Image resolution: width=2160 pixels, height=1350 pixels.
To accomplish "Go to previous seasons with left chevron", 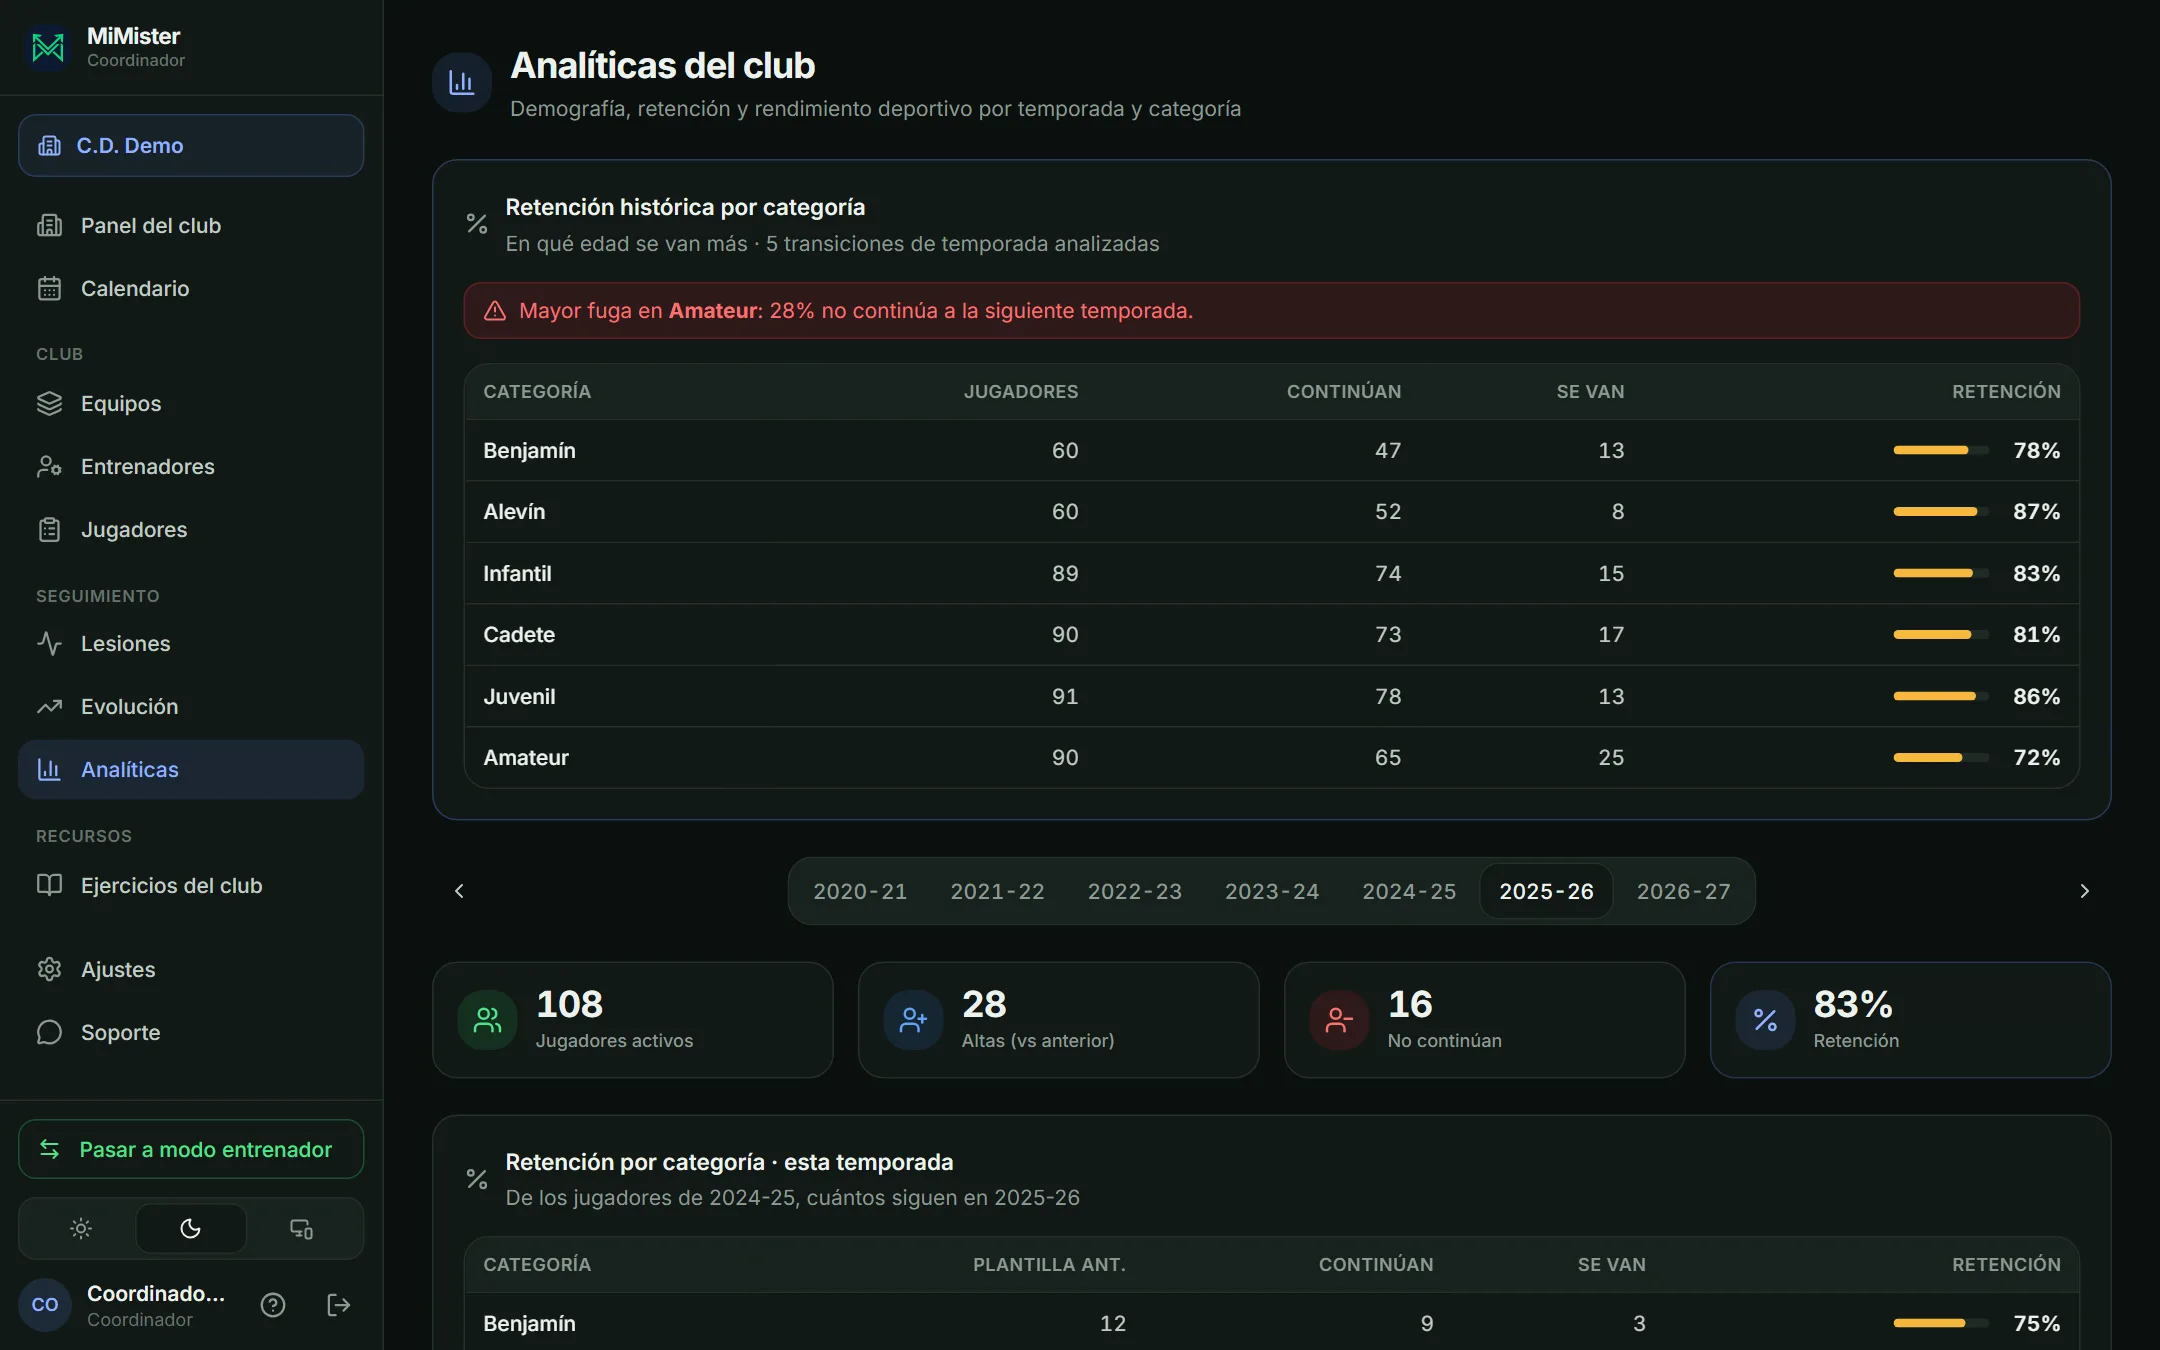I will pos(459,891).
